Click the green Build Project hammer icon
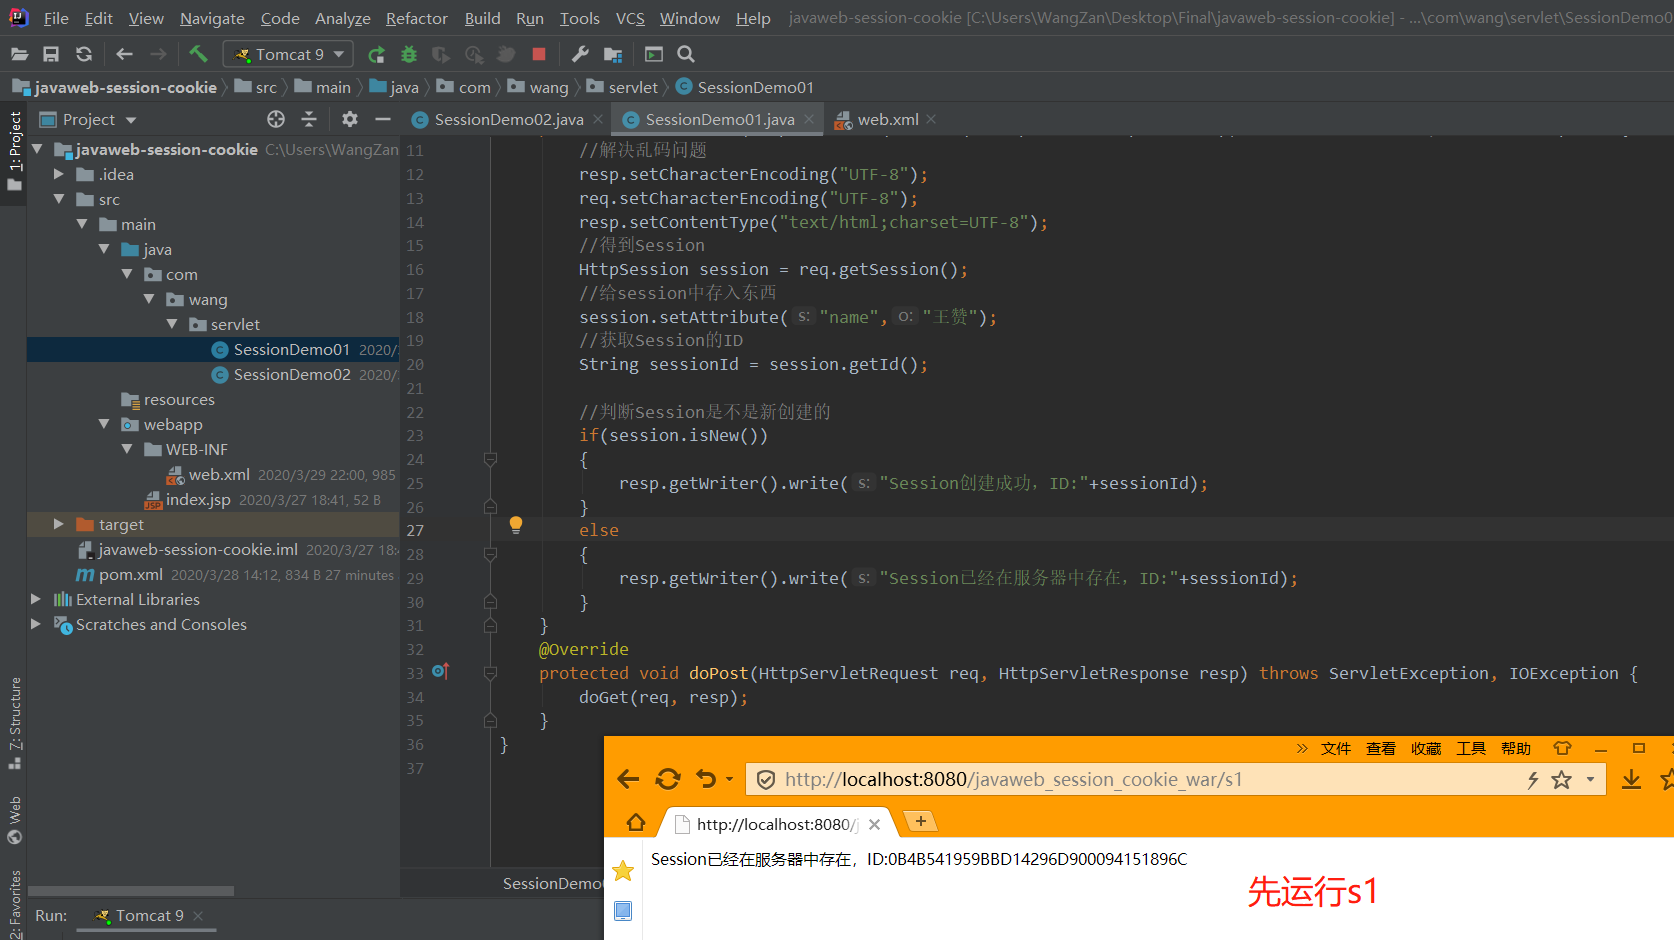Image resolution: width=1674 pixels, height=940 pixels. (x=198, y=54)
